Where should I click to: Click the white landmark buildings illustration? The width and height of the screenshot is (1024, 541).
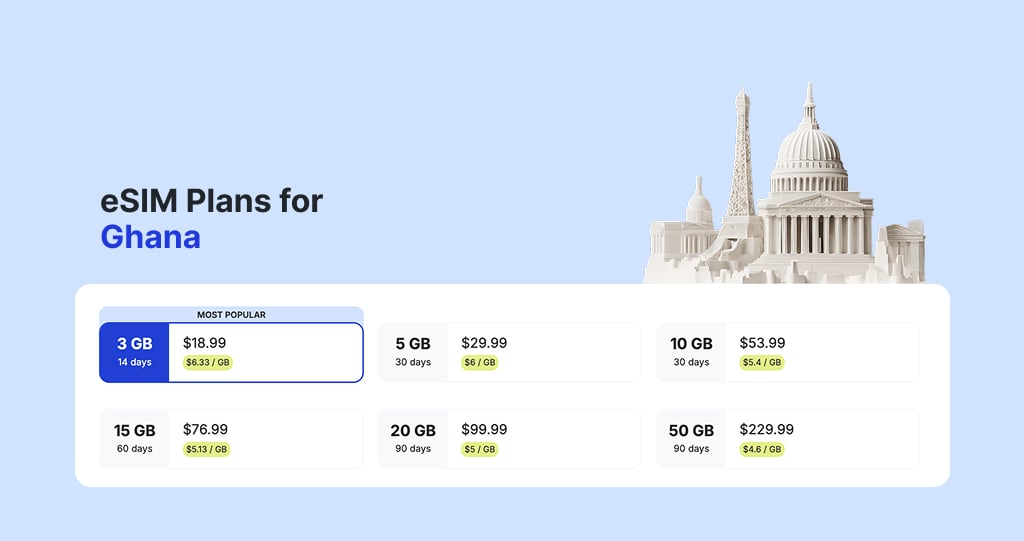point(790,200)
